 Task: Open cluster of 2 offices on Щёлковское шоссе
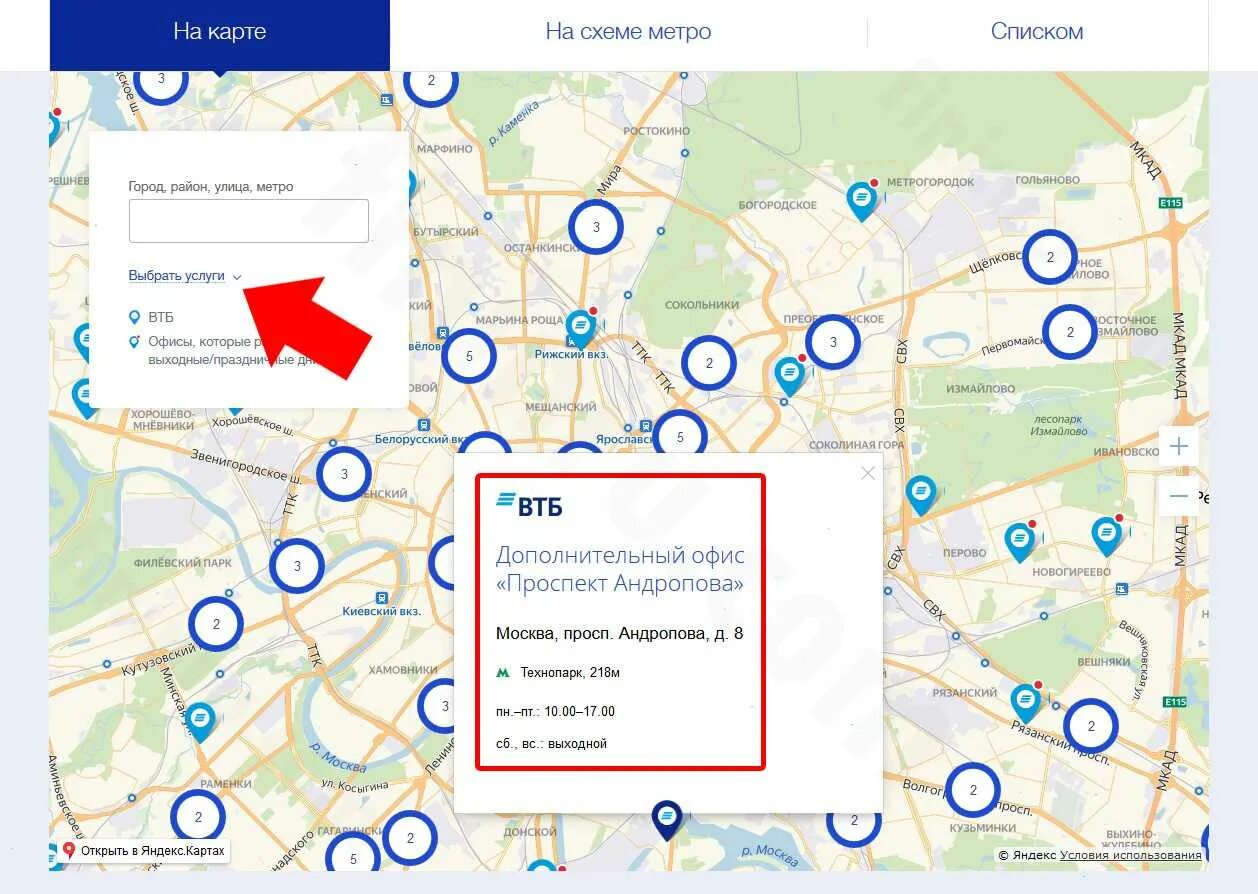[x=1050, y=257]
